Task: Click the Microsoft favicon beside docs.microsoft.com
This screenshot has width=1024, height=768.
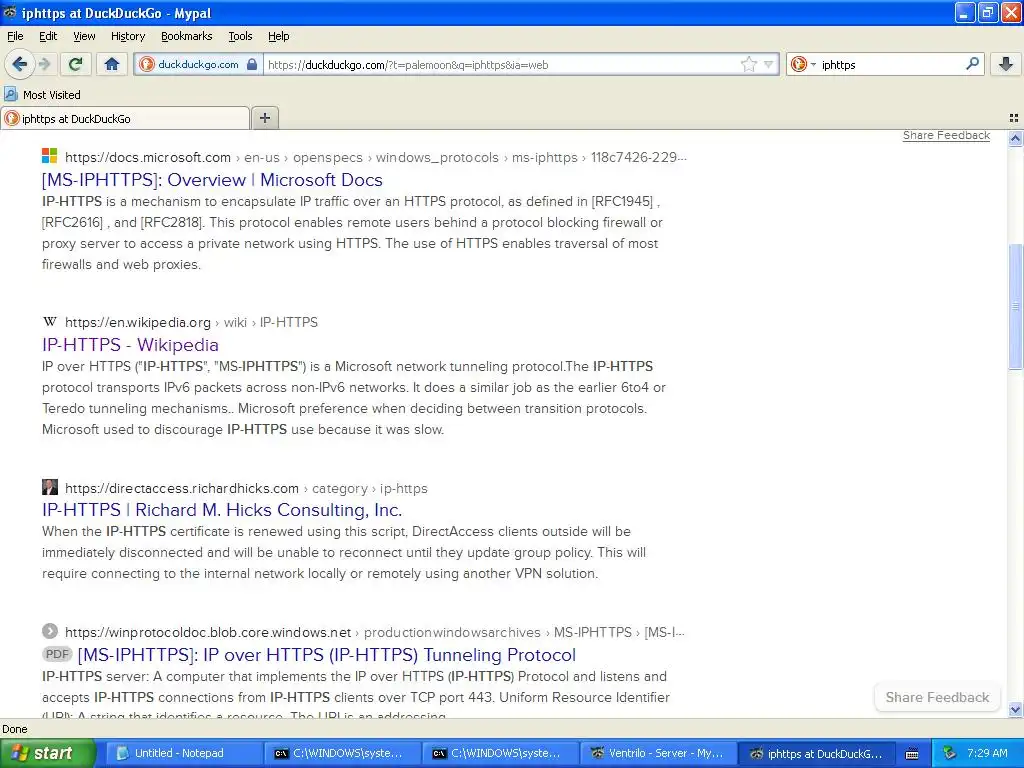Action: 50,156
